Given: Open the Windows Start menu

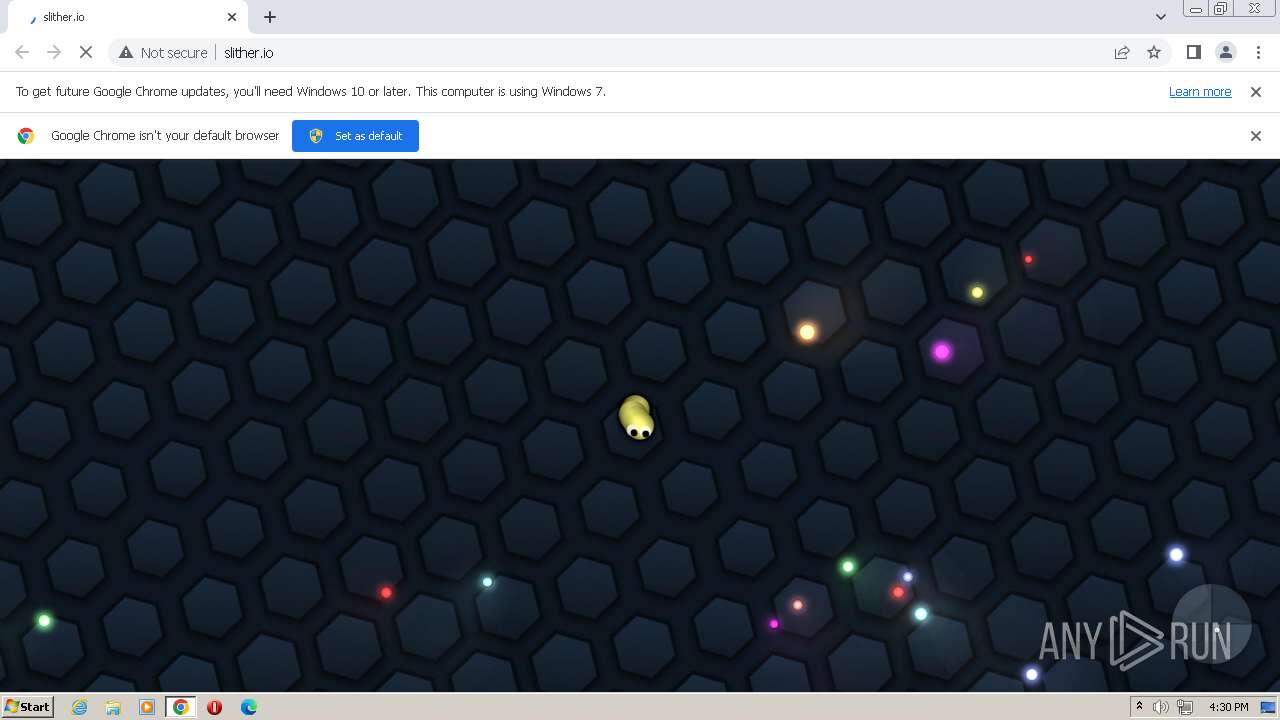Looking at the screenshot, I should [x=27, y=706].
